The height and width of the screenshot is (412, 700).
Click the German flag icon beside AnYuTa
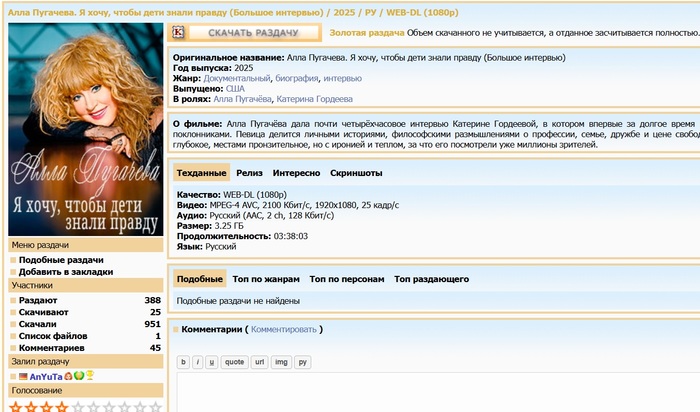click(x=22, y=376)
